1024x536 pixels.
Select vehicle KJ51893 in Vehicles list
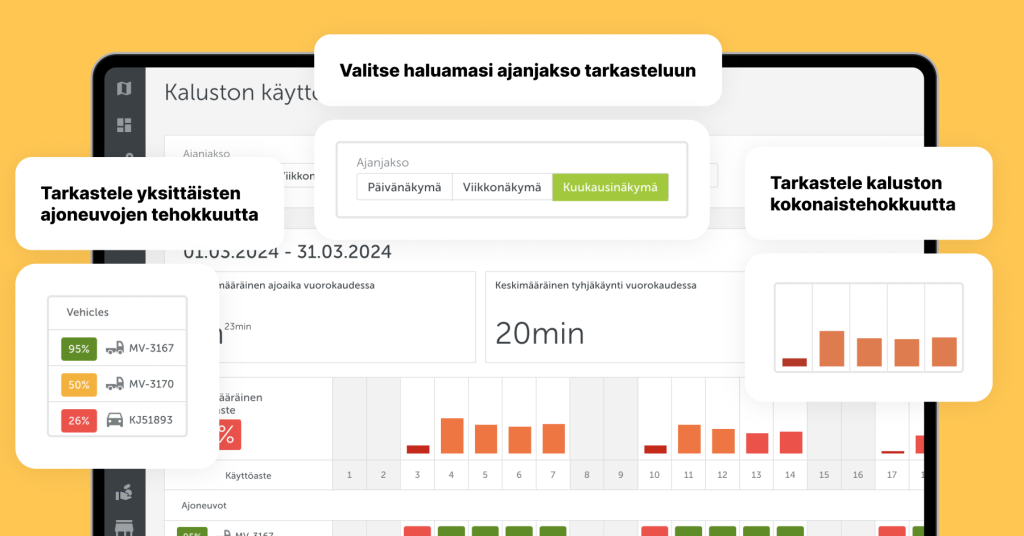118,420
